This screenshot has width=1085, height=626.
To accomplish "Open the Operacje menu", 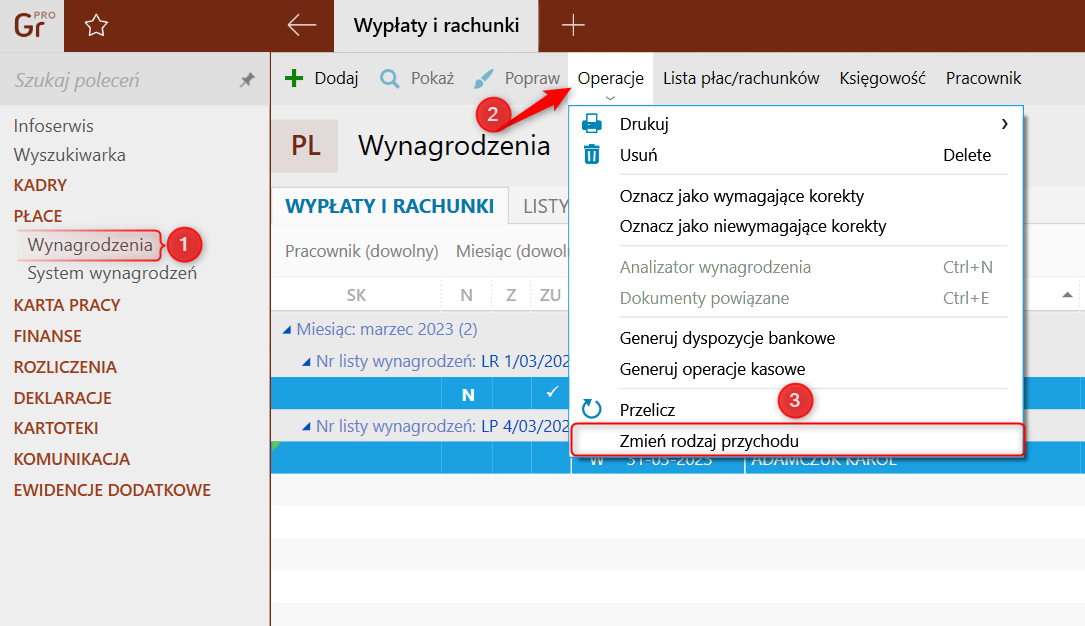I will 610,78.
